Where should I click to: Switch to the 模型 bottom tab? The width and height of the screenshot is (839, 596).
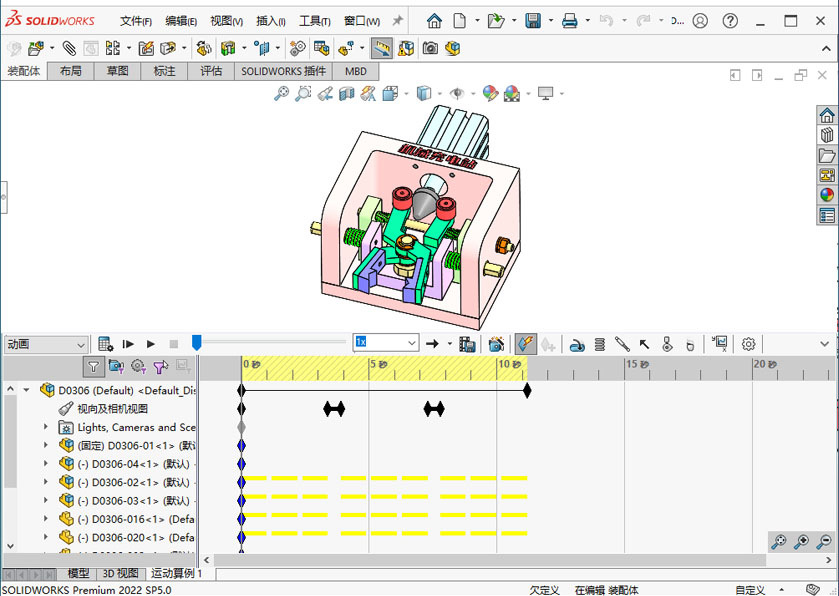point(78,574)
